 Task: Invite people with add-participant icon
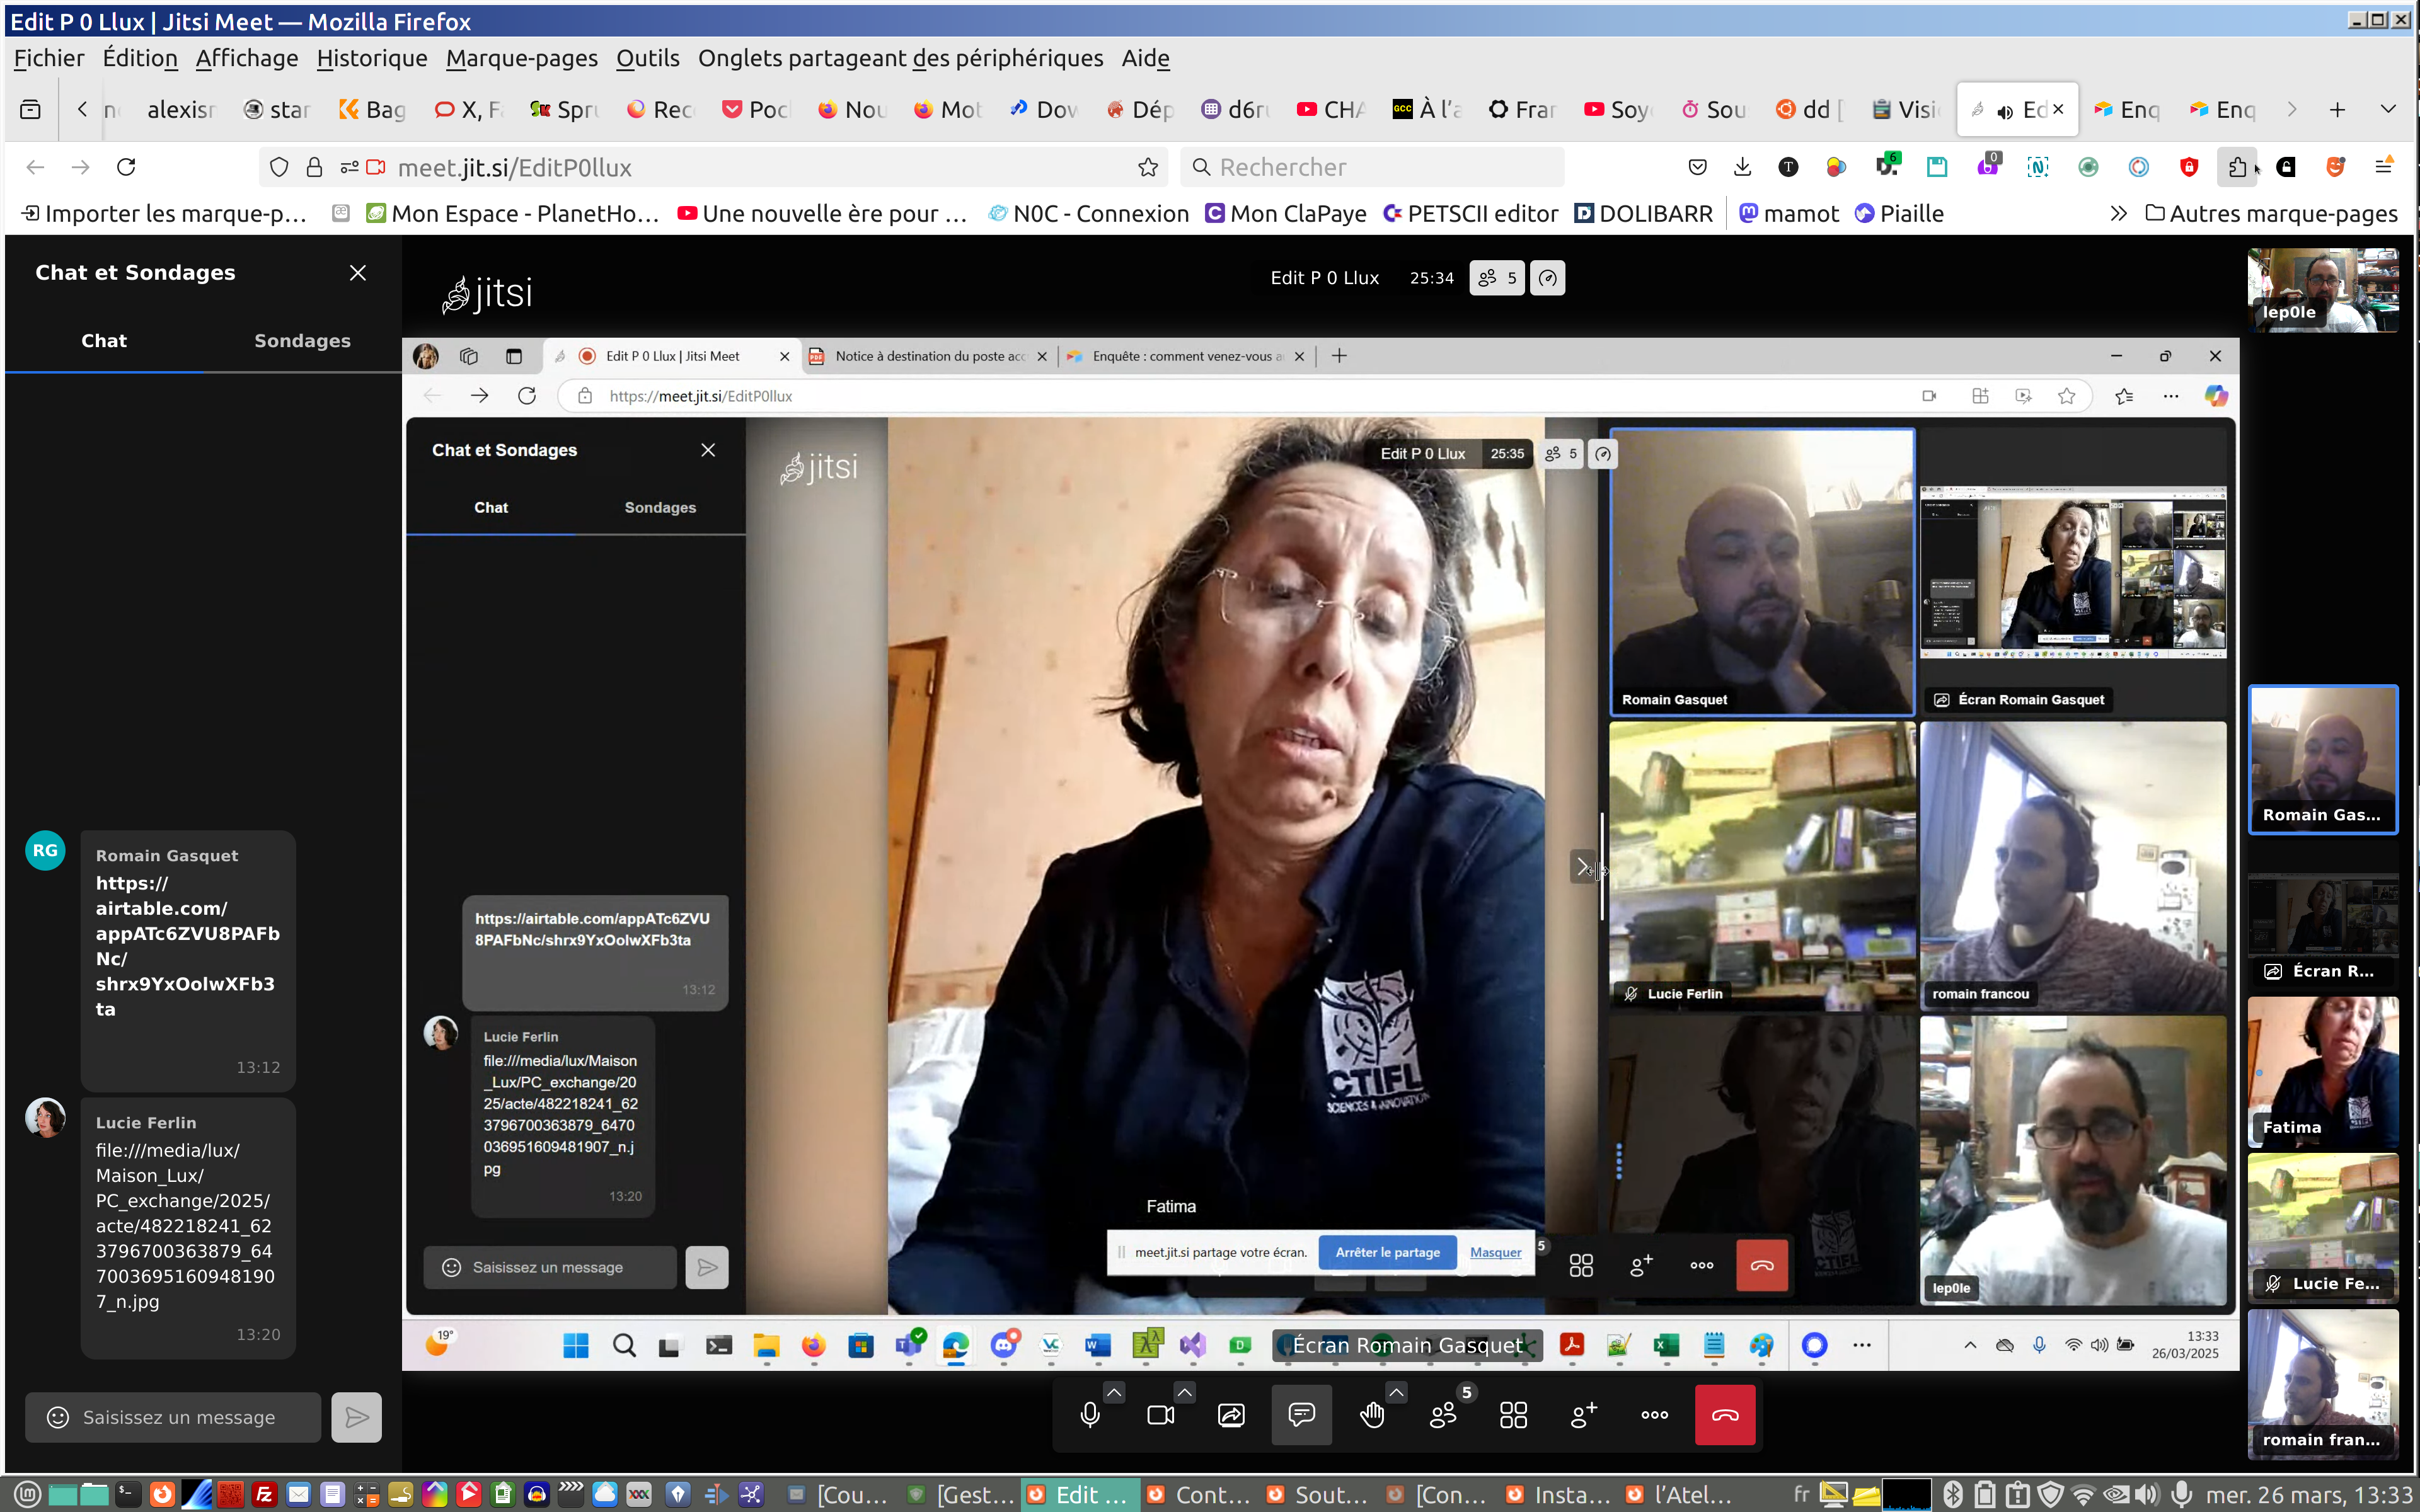point(1584,1414)
